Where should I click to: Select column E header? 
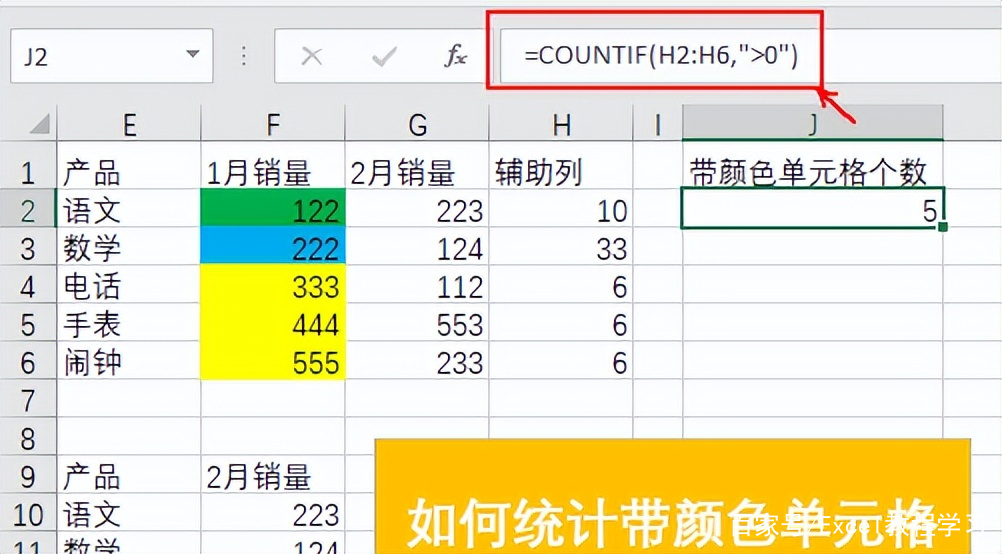pos(129,124)
